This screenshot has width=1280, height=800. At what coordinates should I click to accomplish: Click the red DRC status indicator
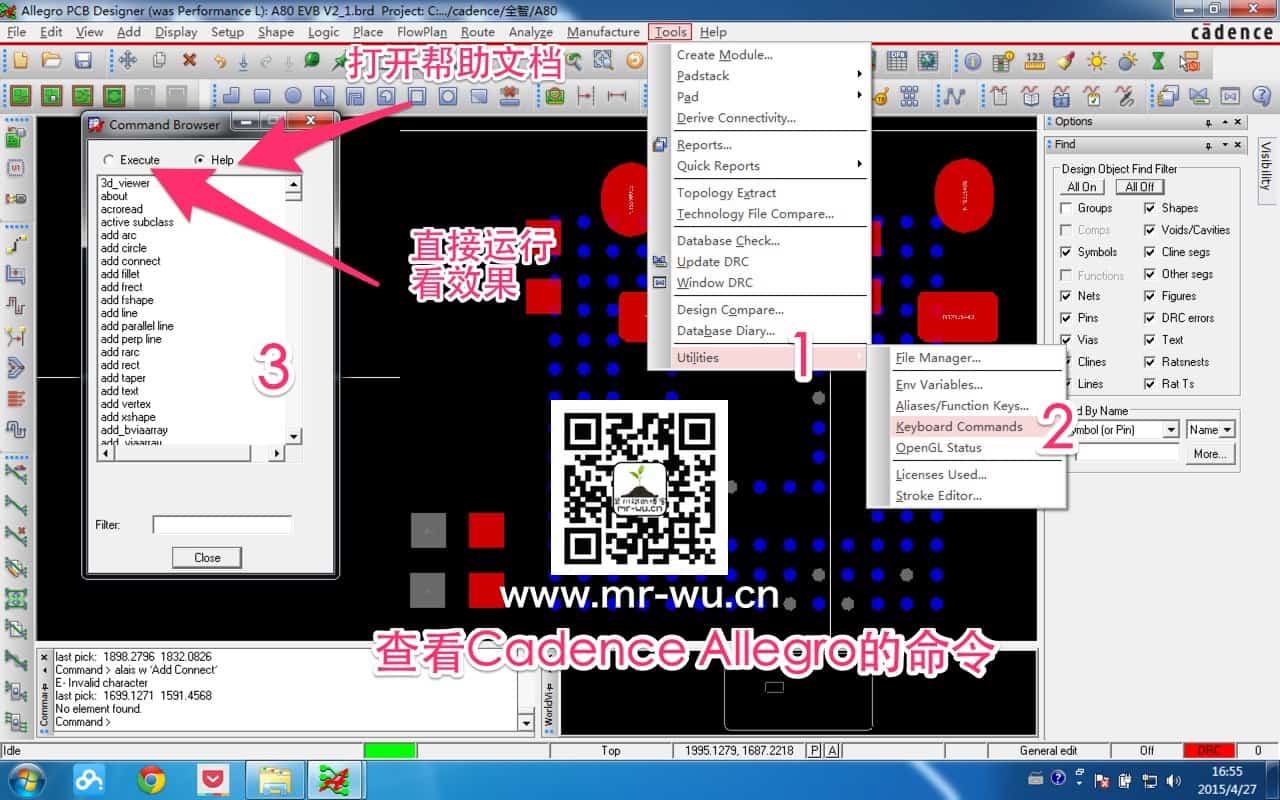point(1208,751)
